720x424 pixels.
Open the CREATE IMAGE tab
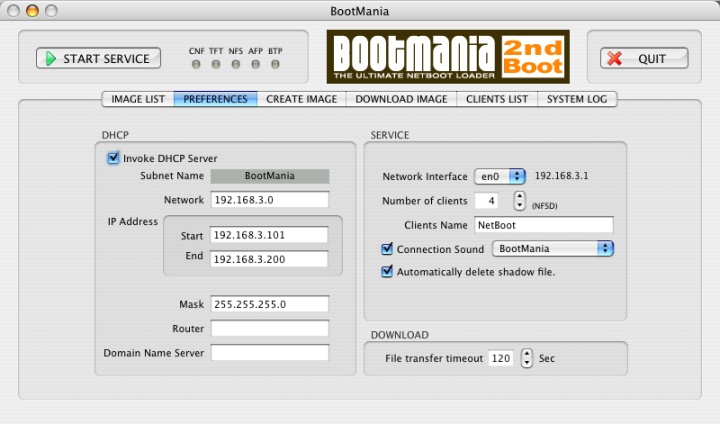pyautogui.click(x=302, y=99)
